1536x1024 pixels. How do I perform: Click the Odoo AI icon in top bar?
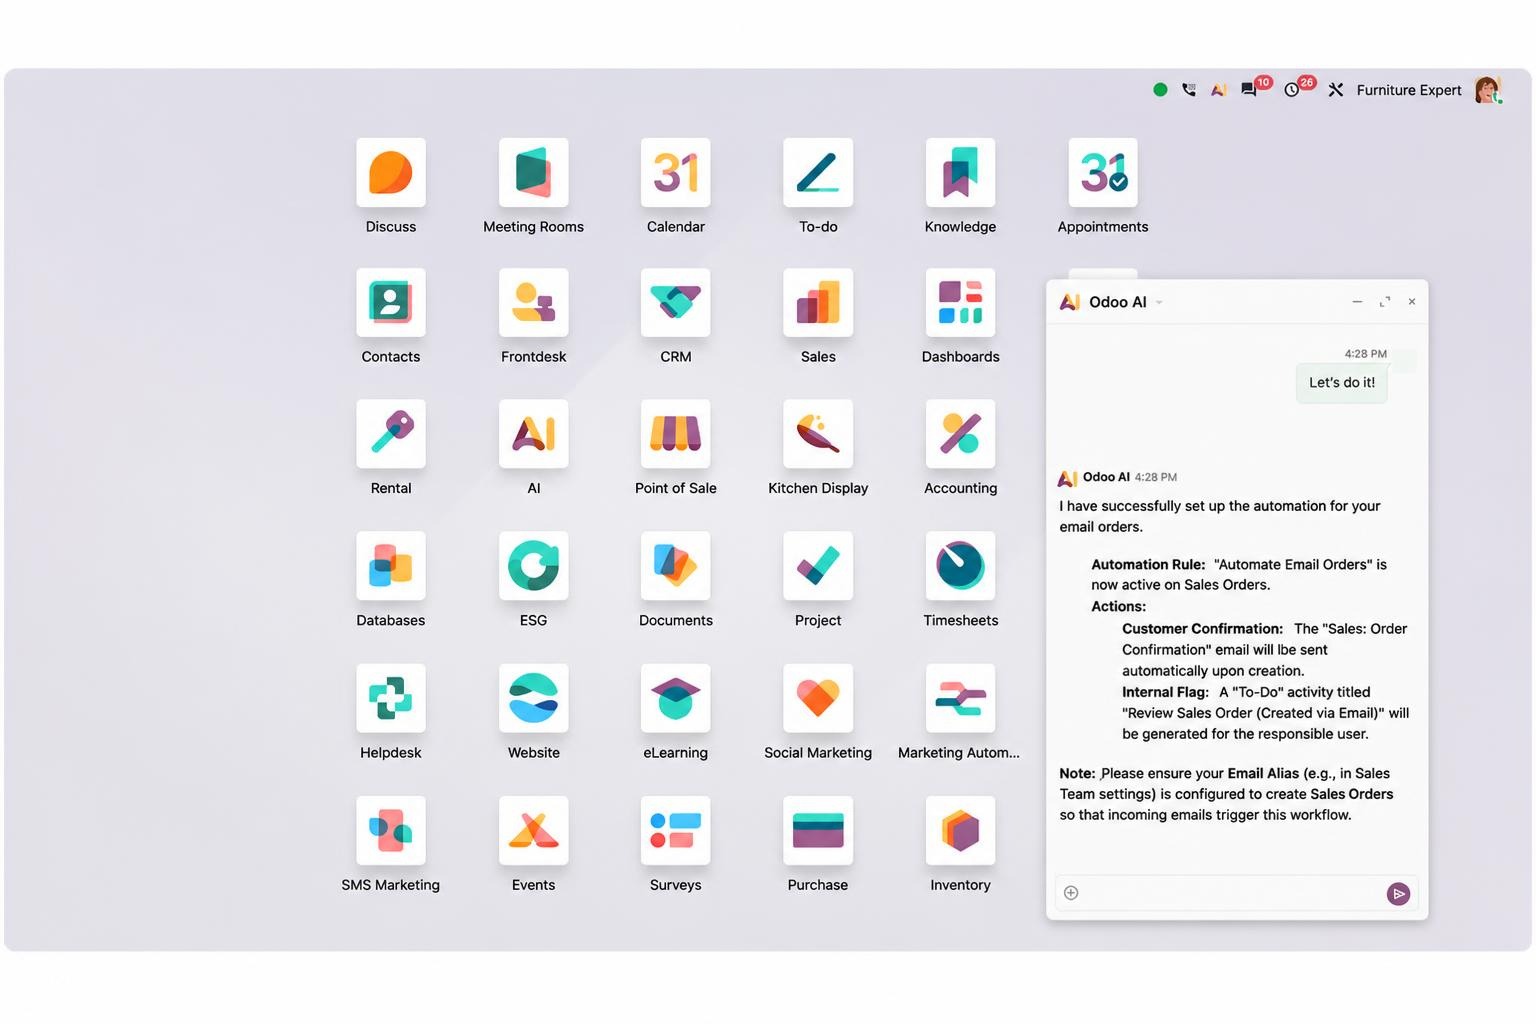1218,89
